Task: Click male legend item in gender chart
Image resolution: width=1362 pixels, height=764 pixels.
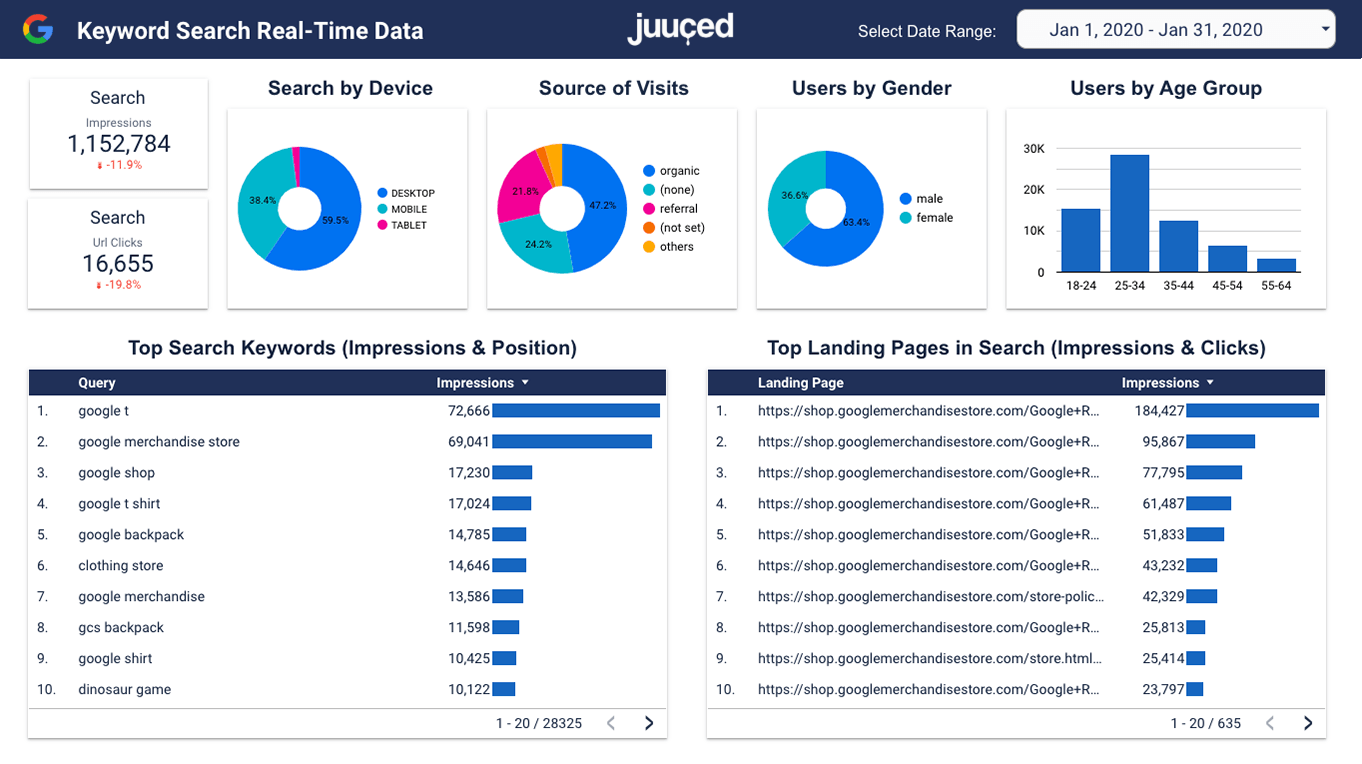Action: [x=921, y=199]
